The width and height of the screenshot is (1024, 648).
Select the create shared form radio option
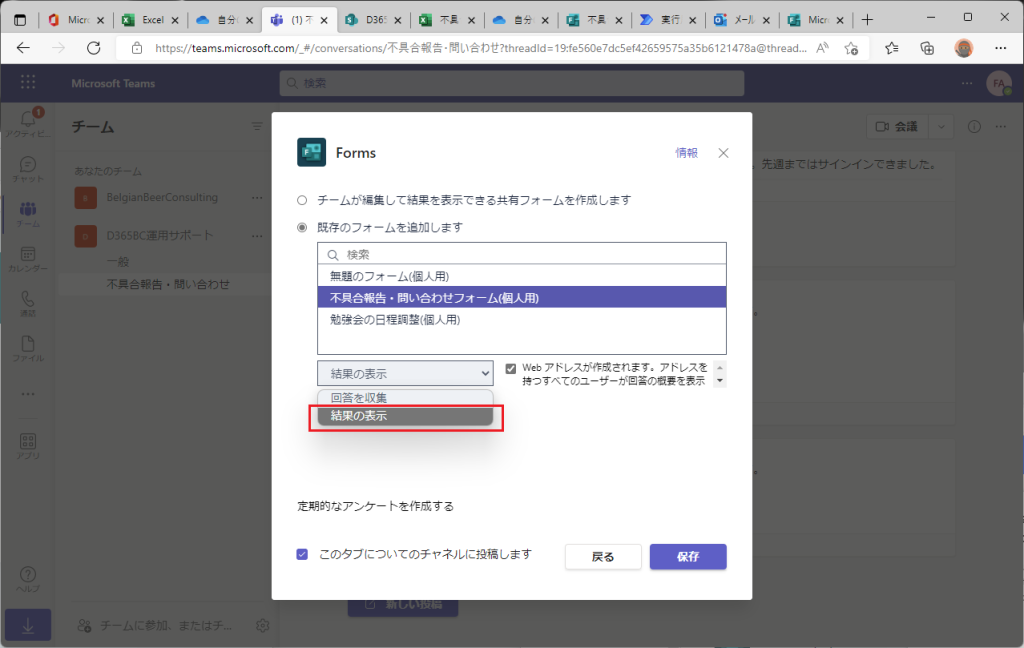pyautogui.click(x=302, y=200)
